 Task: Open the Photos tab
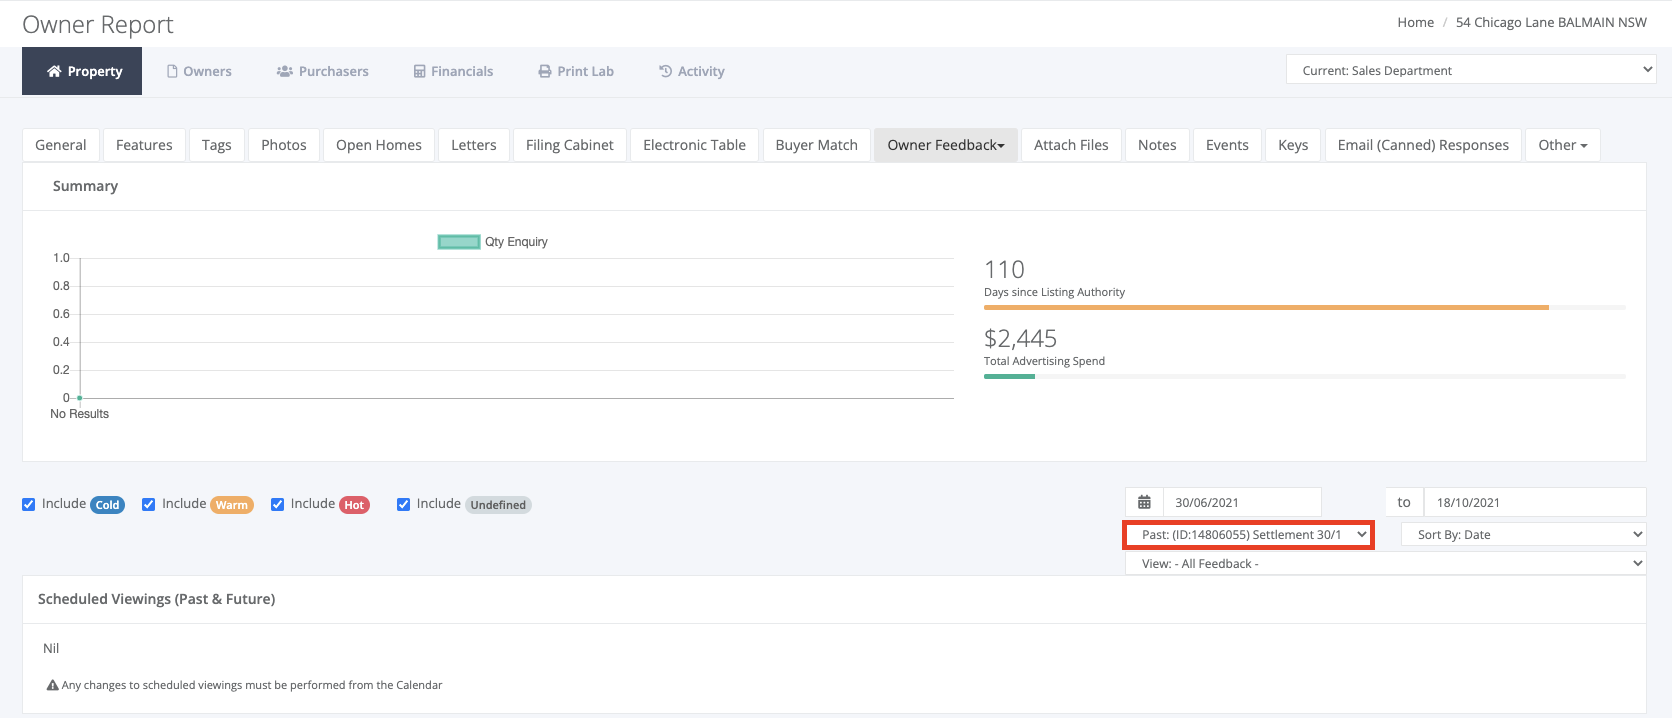pyautogui.click(x=284, y=145)
